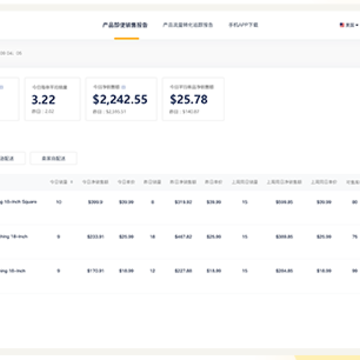Click the 今日净销售额 column header
The width and height of the screenshot is (360, 360).
(x=95, y=182)
